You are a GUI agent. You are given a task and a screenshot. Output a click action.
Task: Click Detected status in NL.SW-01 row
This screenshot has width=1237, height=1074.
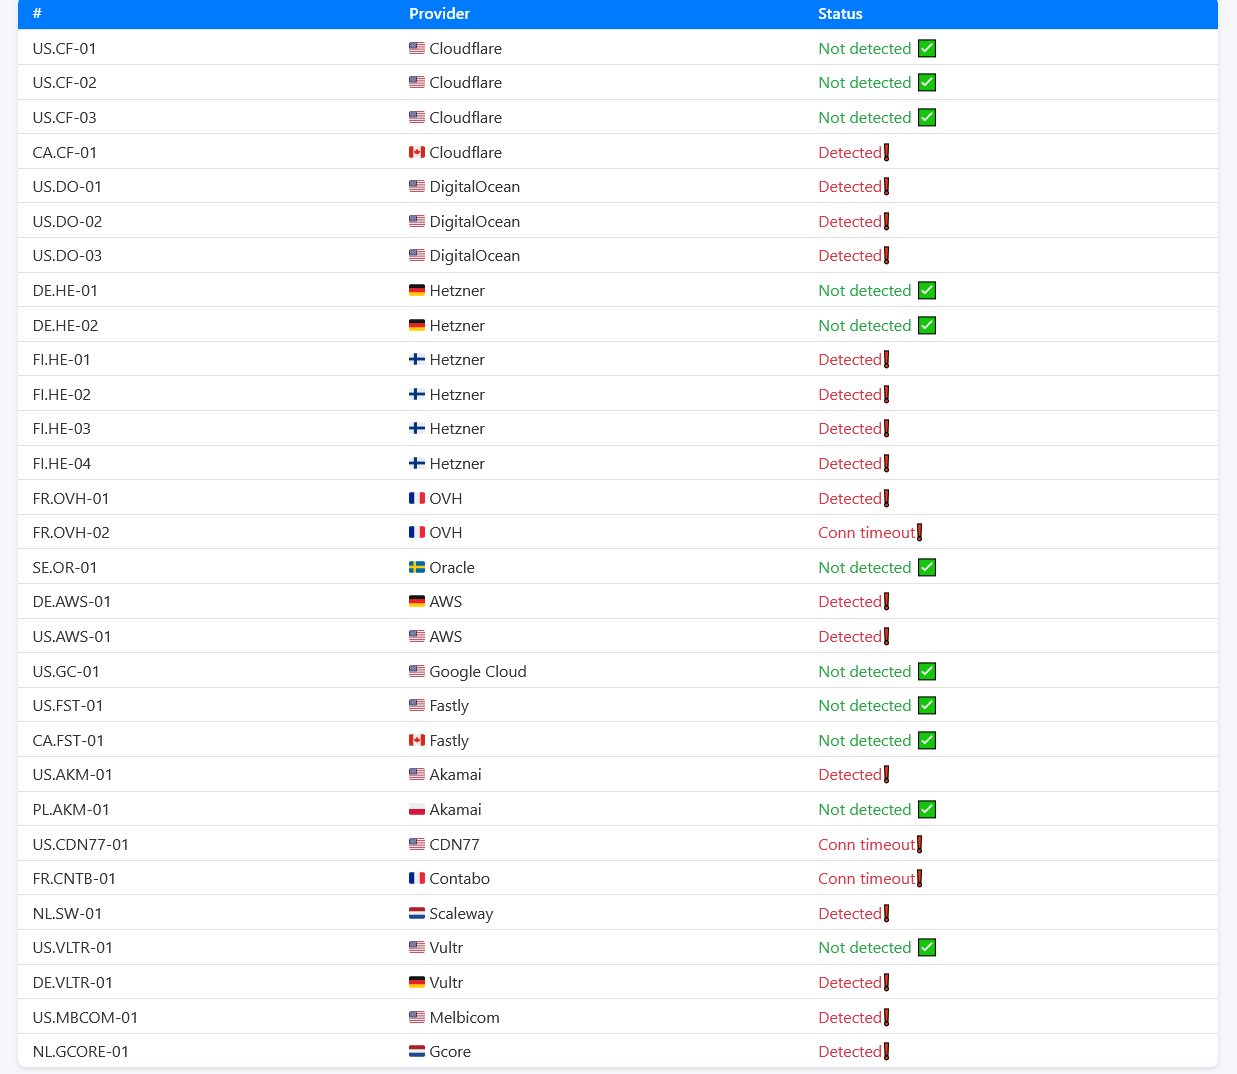click(850, 913)
